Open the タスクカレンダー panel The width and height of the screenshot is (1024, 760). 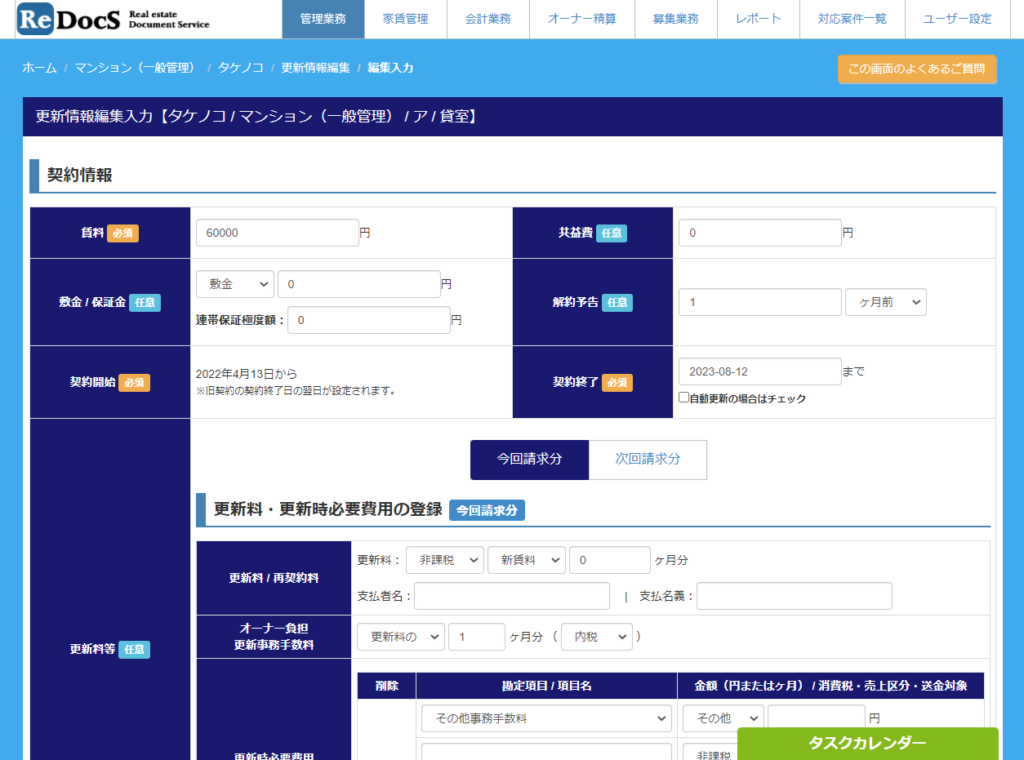[867, 743]
